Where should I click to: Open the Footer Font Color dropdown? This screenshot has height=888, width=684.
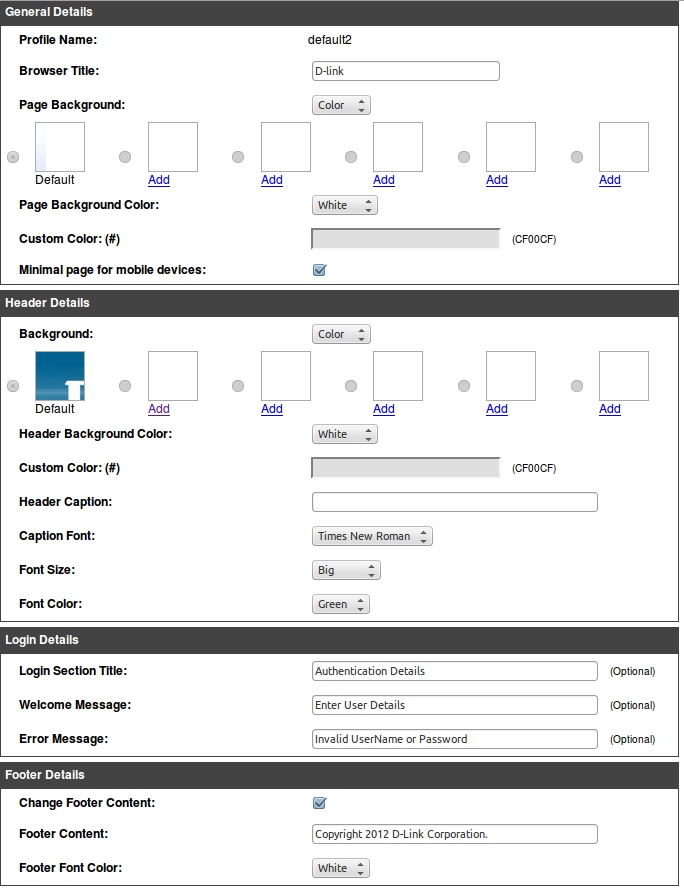341,868
